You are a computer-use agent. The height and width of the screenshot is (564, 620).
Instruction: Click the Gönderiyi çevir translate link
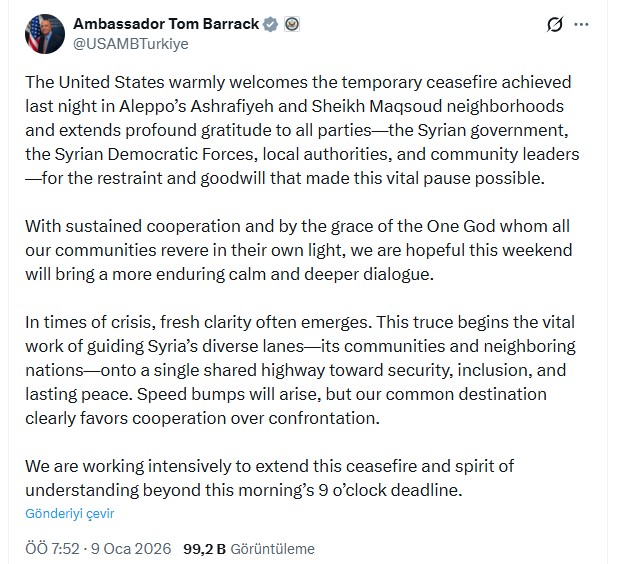click(x=71, y=513)
